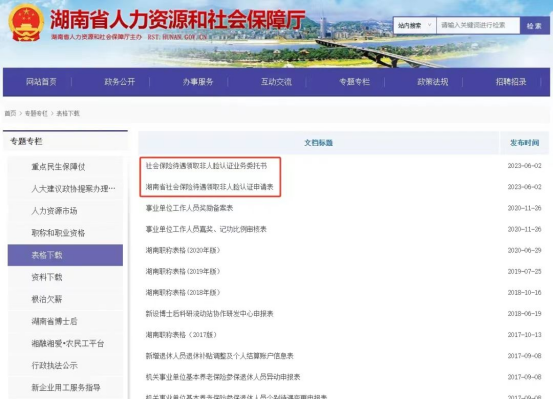Click the 专题专栏 sidebar panel heading

click(x=26, y=141)
